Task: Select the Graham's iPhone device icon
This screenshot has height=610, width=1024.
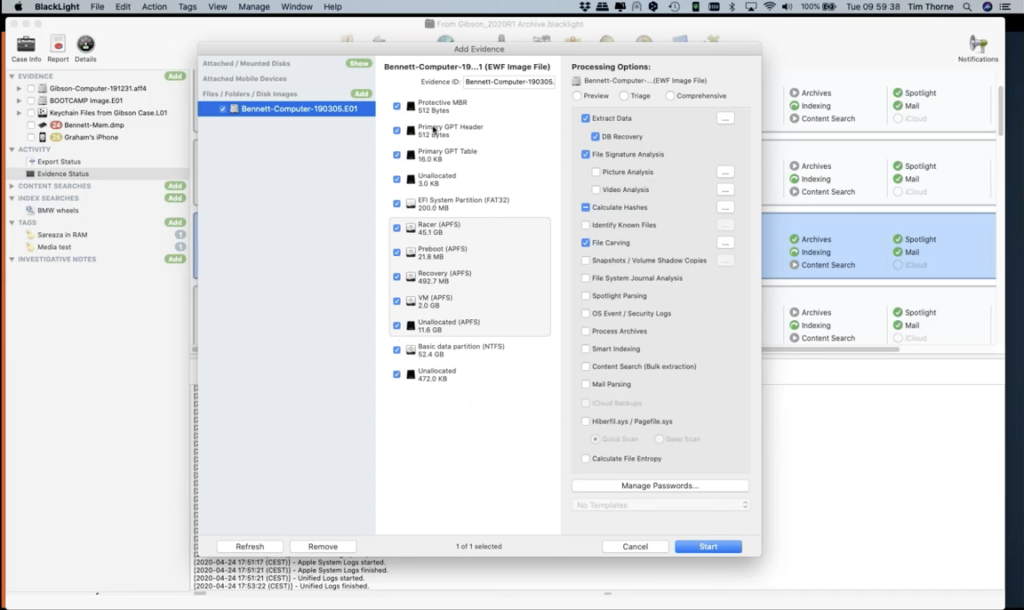Action: 42,137
